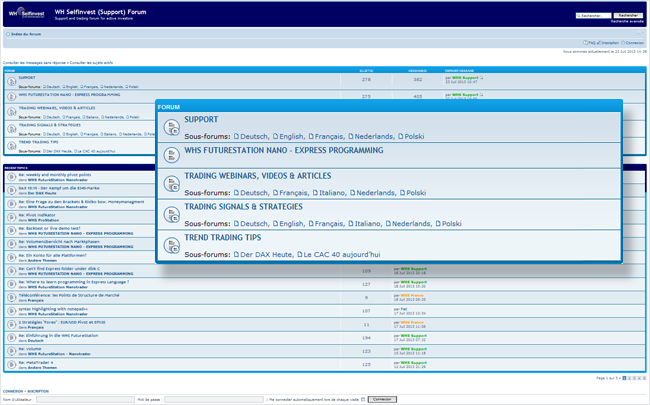The width and height of the screenshot is (650, 405).
Task: Click the WH Selfinvest logo
Action: pyautogui.click(x=28, y=13)
